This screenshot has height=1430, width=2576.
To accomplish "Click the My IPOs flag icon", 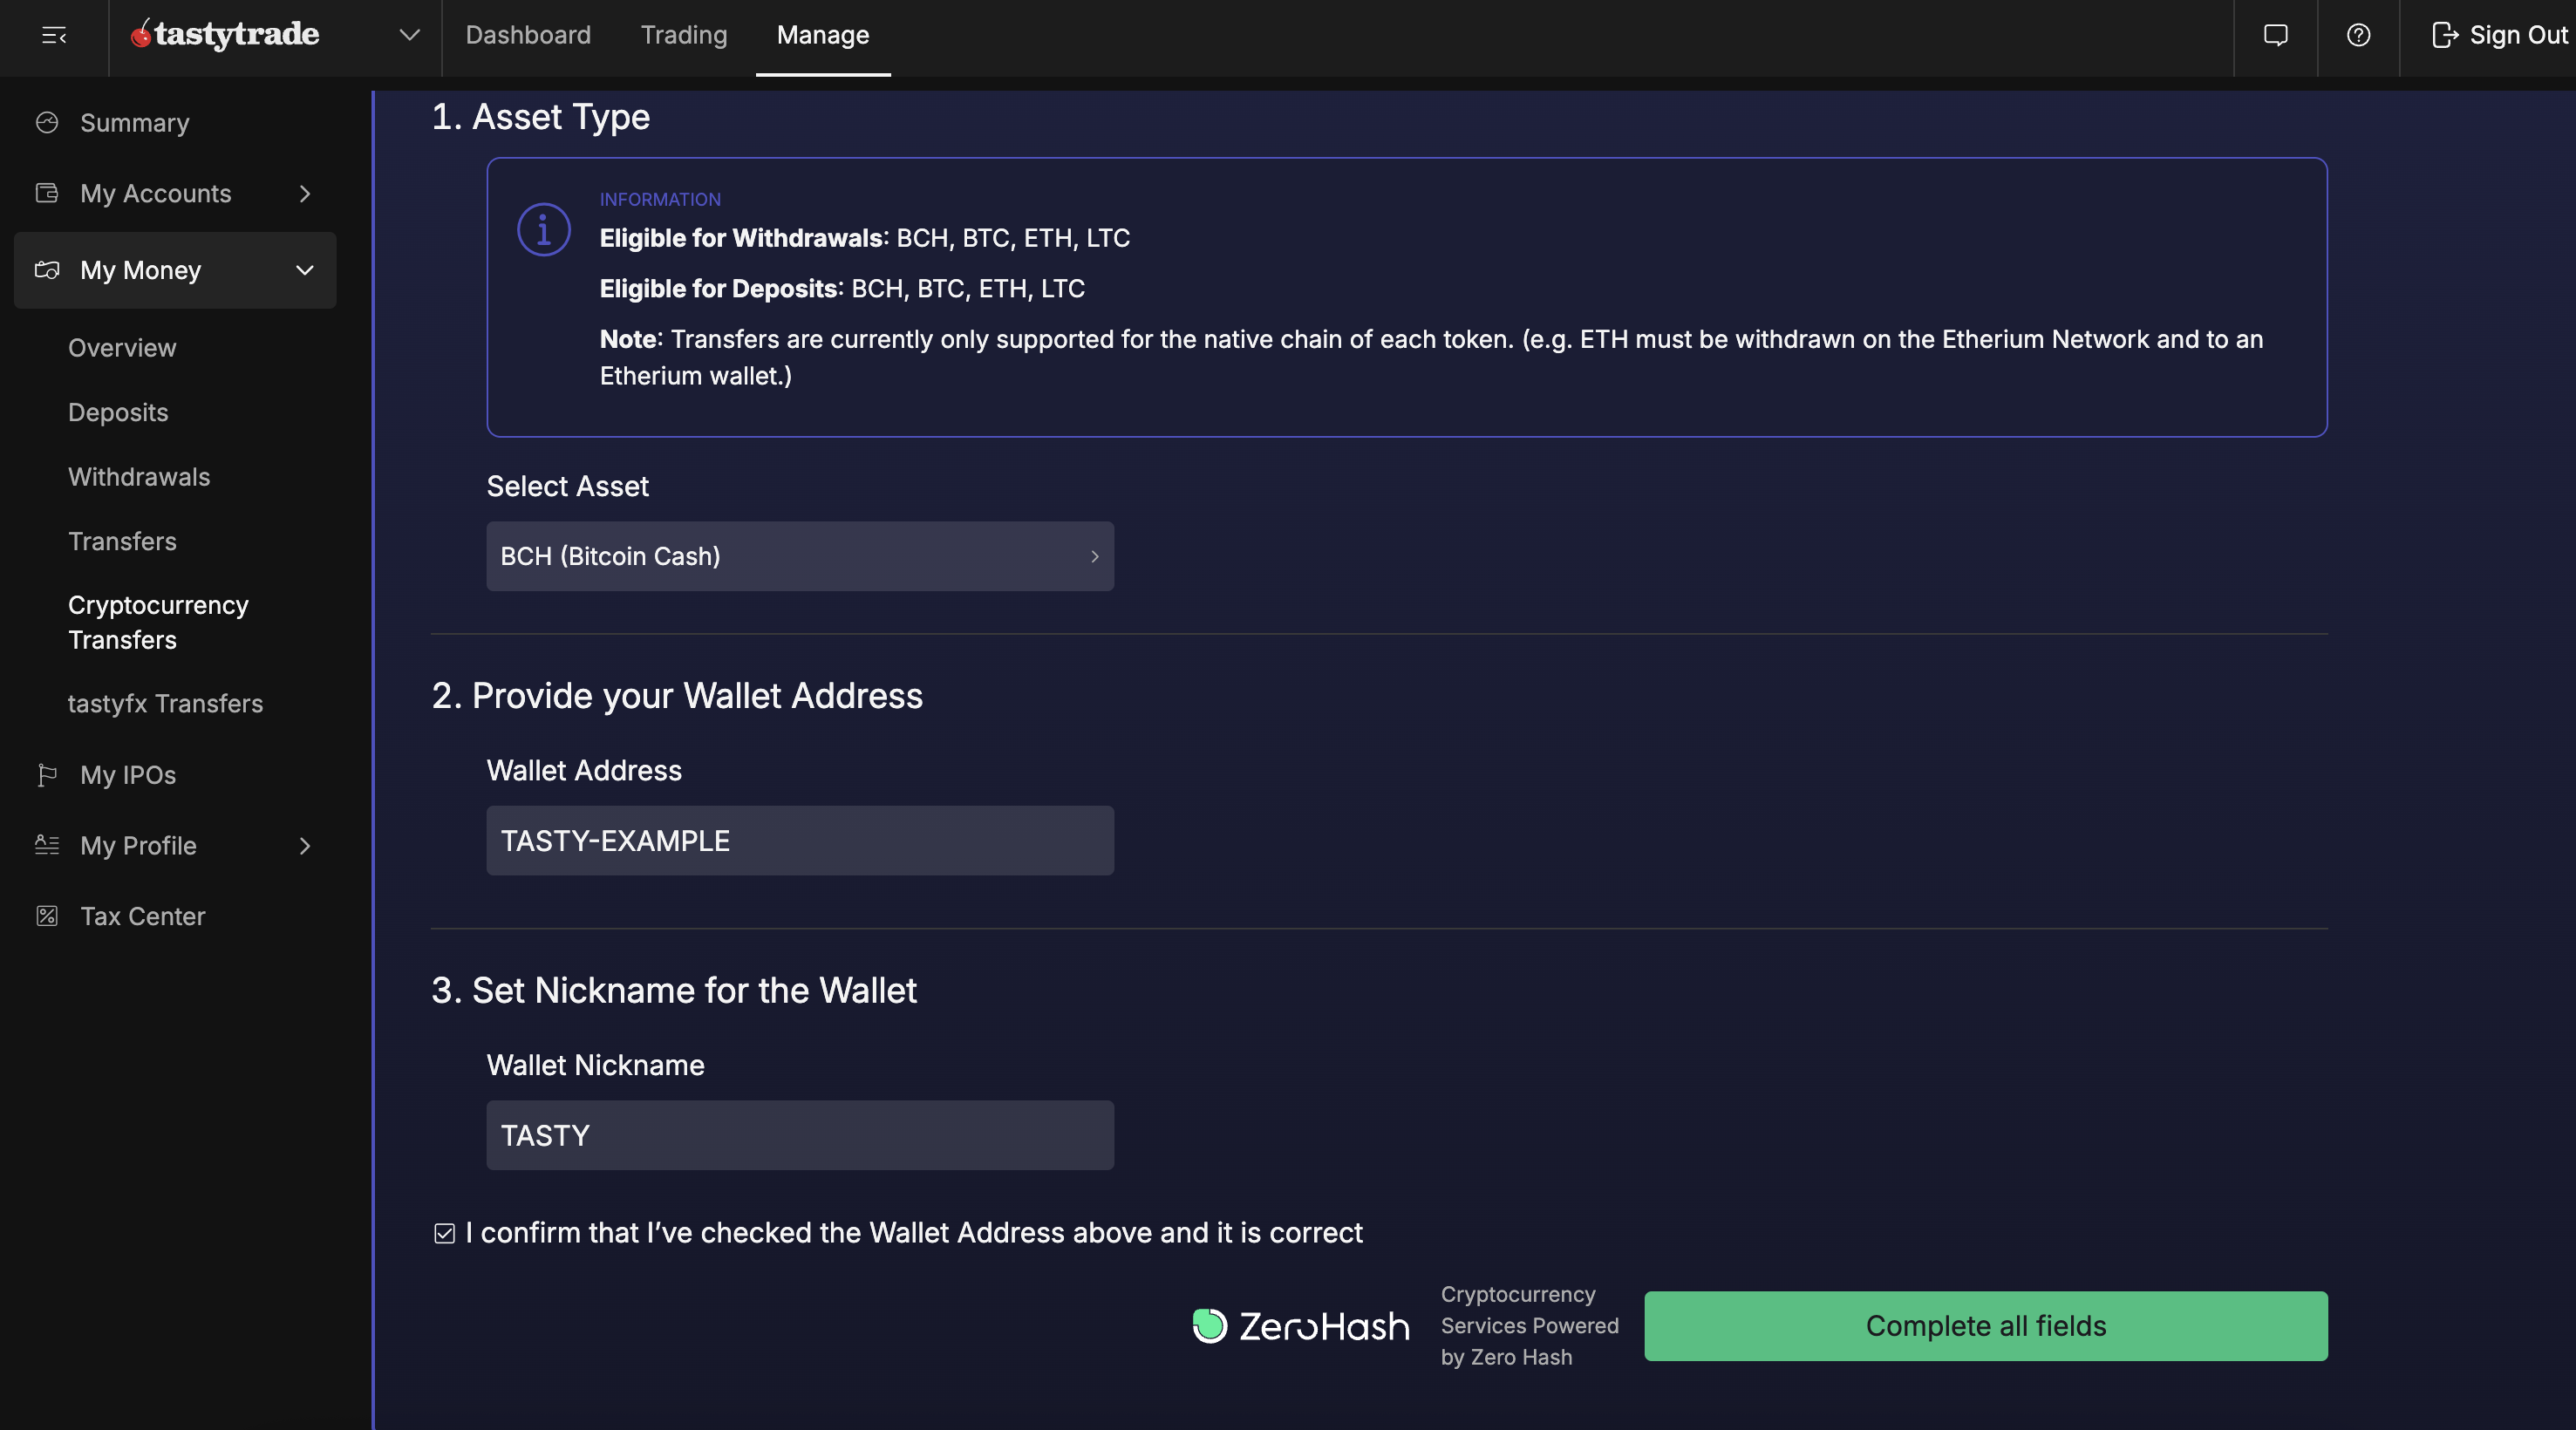I will 47,775.
